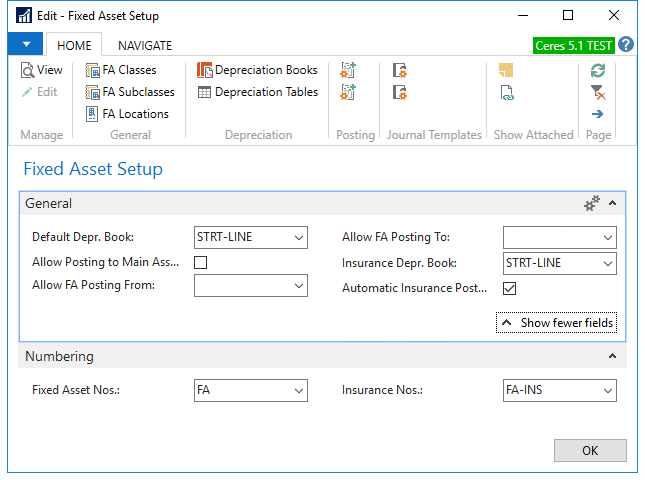Click the Refresh icon in Page group
Screen dimensions: 645x480
(598, 70)
